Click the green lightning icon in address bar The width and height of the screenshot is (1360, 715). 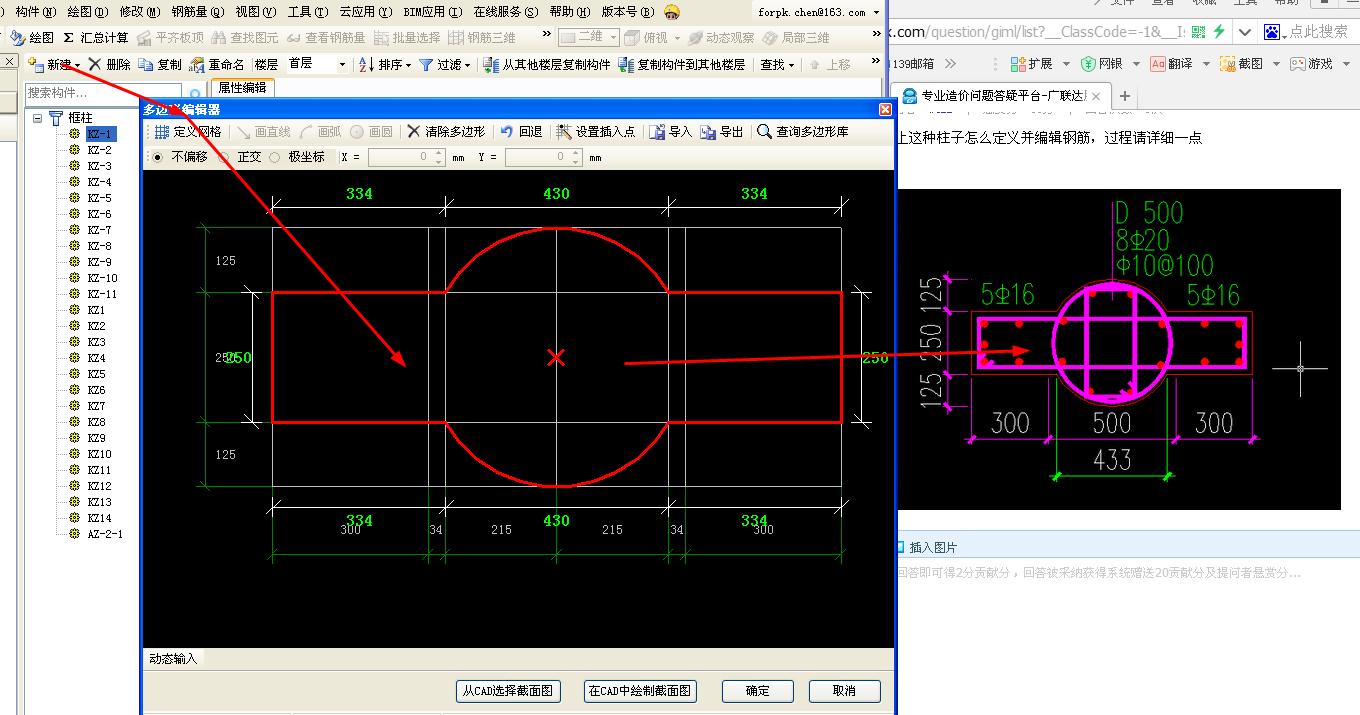click(x=1218, y=32)
